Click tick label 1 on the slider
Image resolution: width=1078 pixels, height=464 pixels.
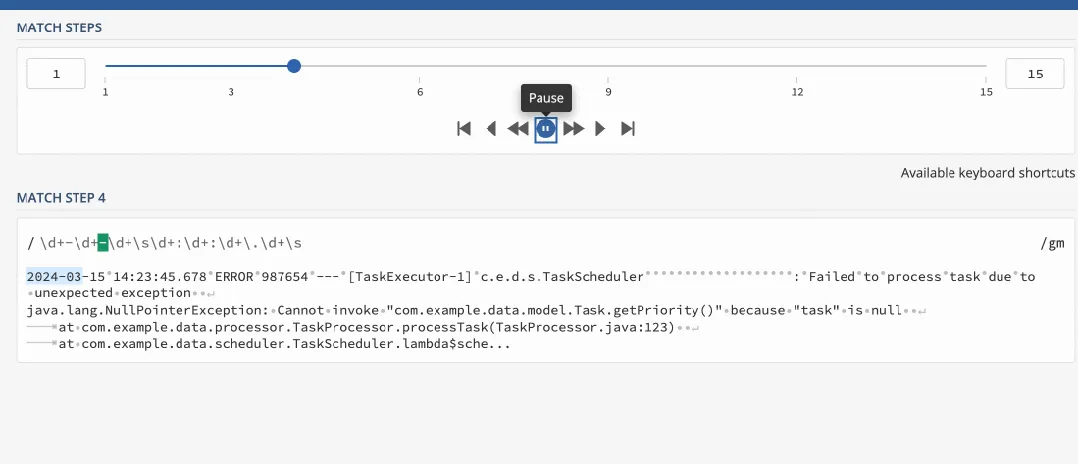(105, 92)
